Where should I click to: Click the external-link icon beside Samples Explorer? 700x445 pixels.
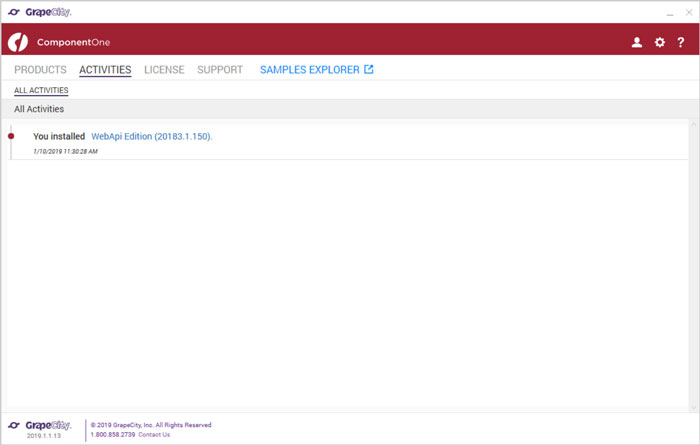[x=368, y=69]
